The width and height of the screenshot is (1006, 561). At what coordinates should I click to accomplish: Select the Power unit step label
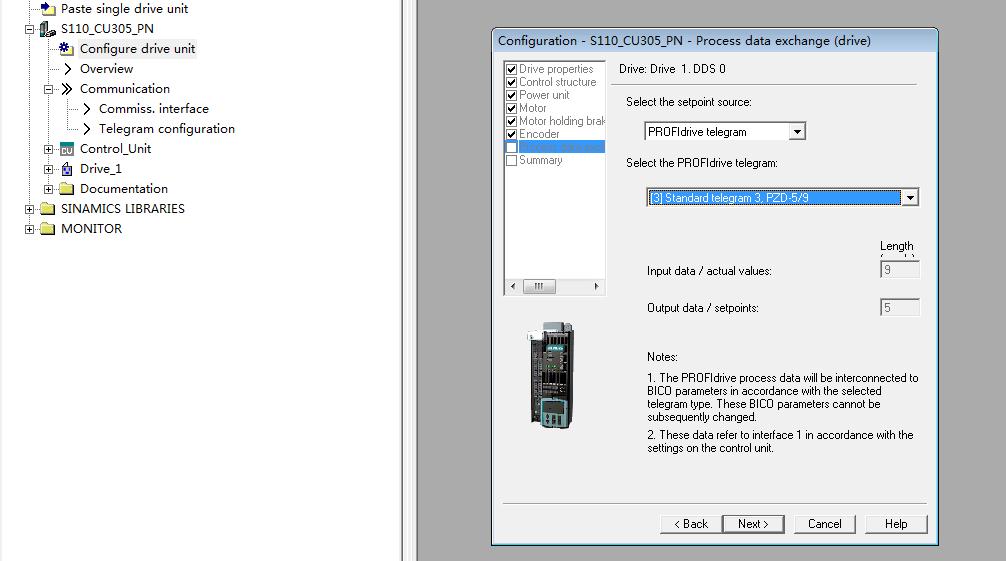click(x=544, y=95)
